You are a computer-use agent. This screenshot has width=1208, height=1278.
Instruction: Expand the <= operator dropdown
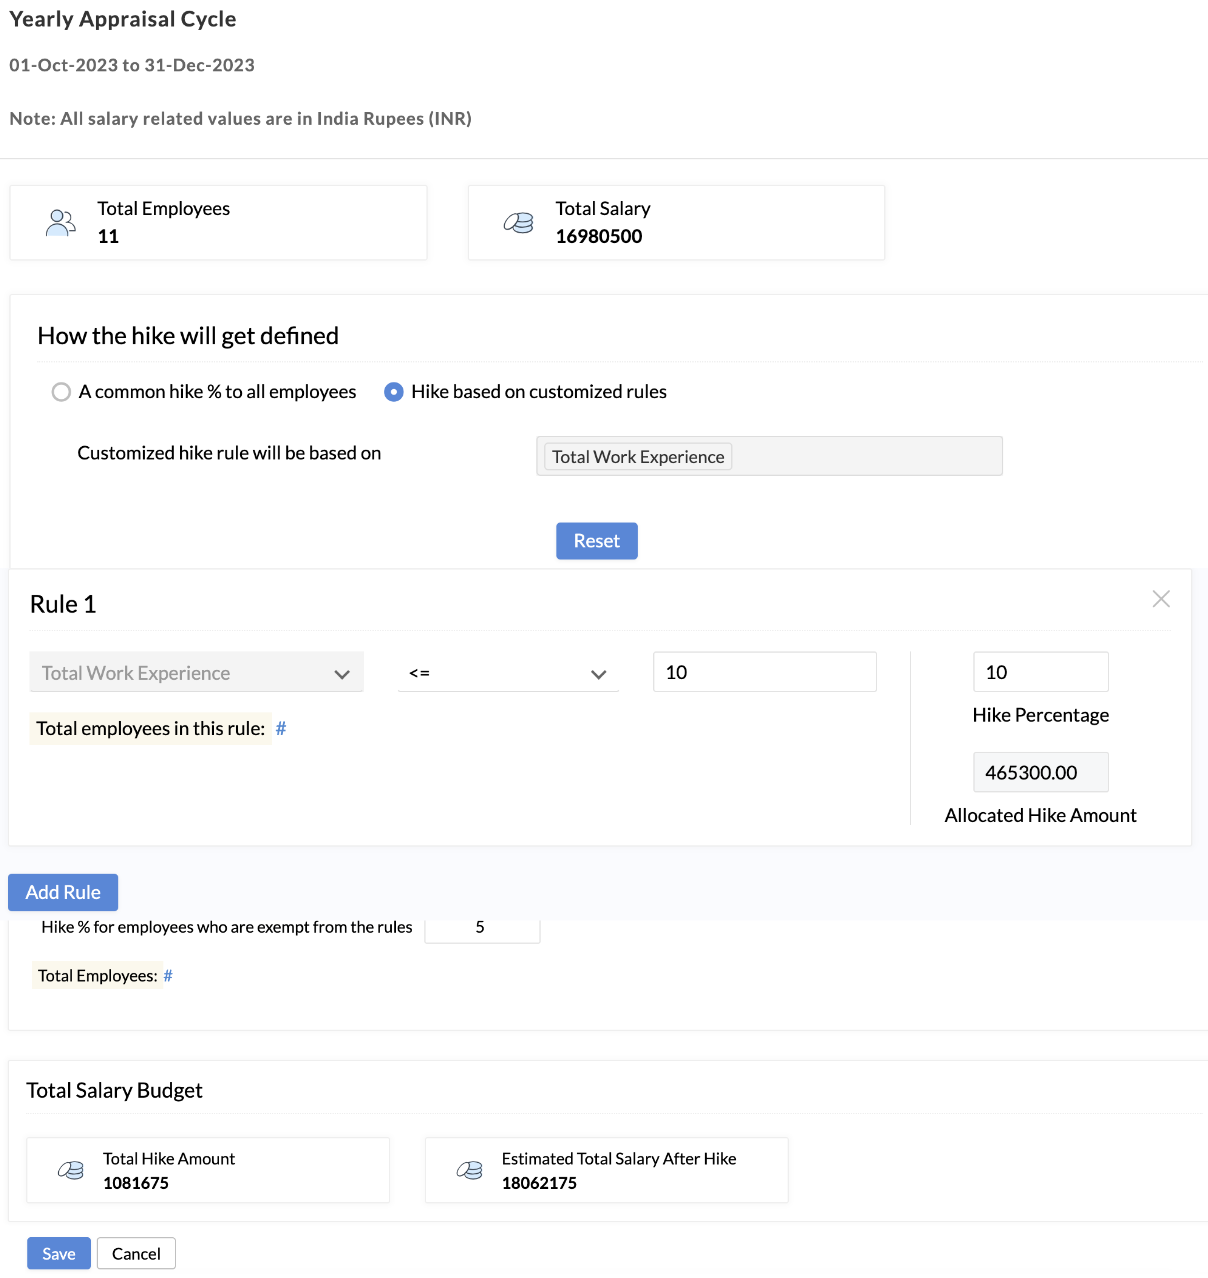(508, 673)
